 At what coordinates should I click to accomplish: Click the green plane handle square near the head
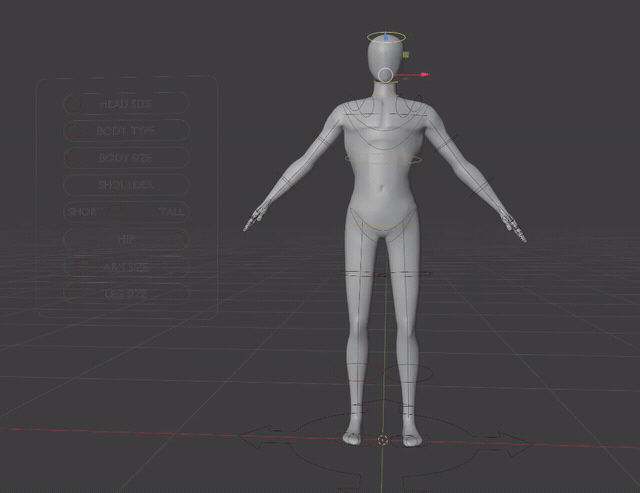(x=406, y=55)
